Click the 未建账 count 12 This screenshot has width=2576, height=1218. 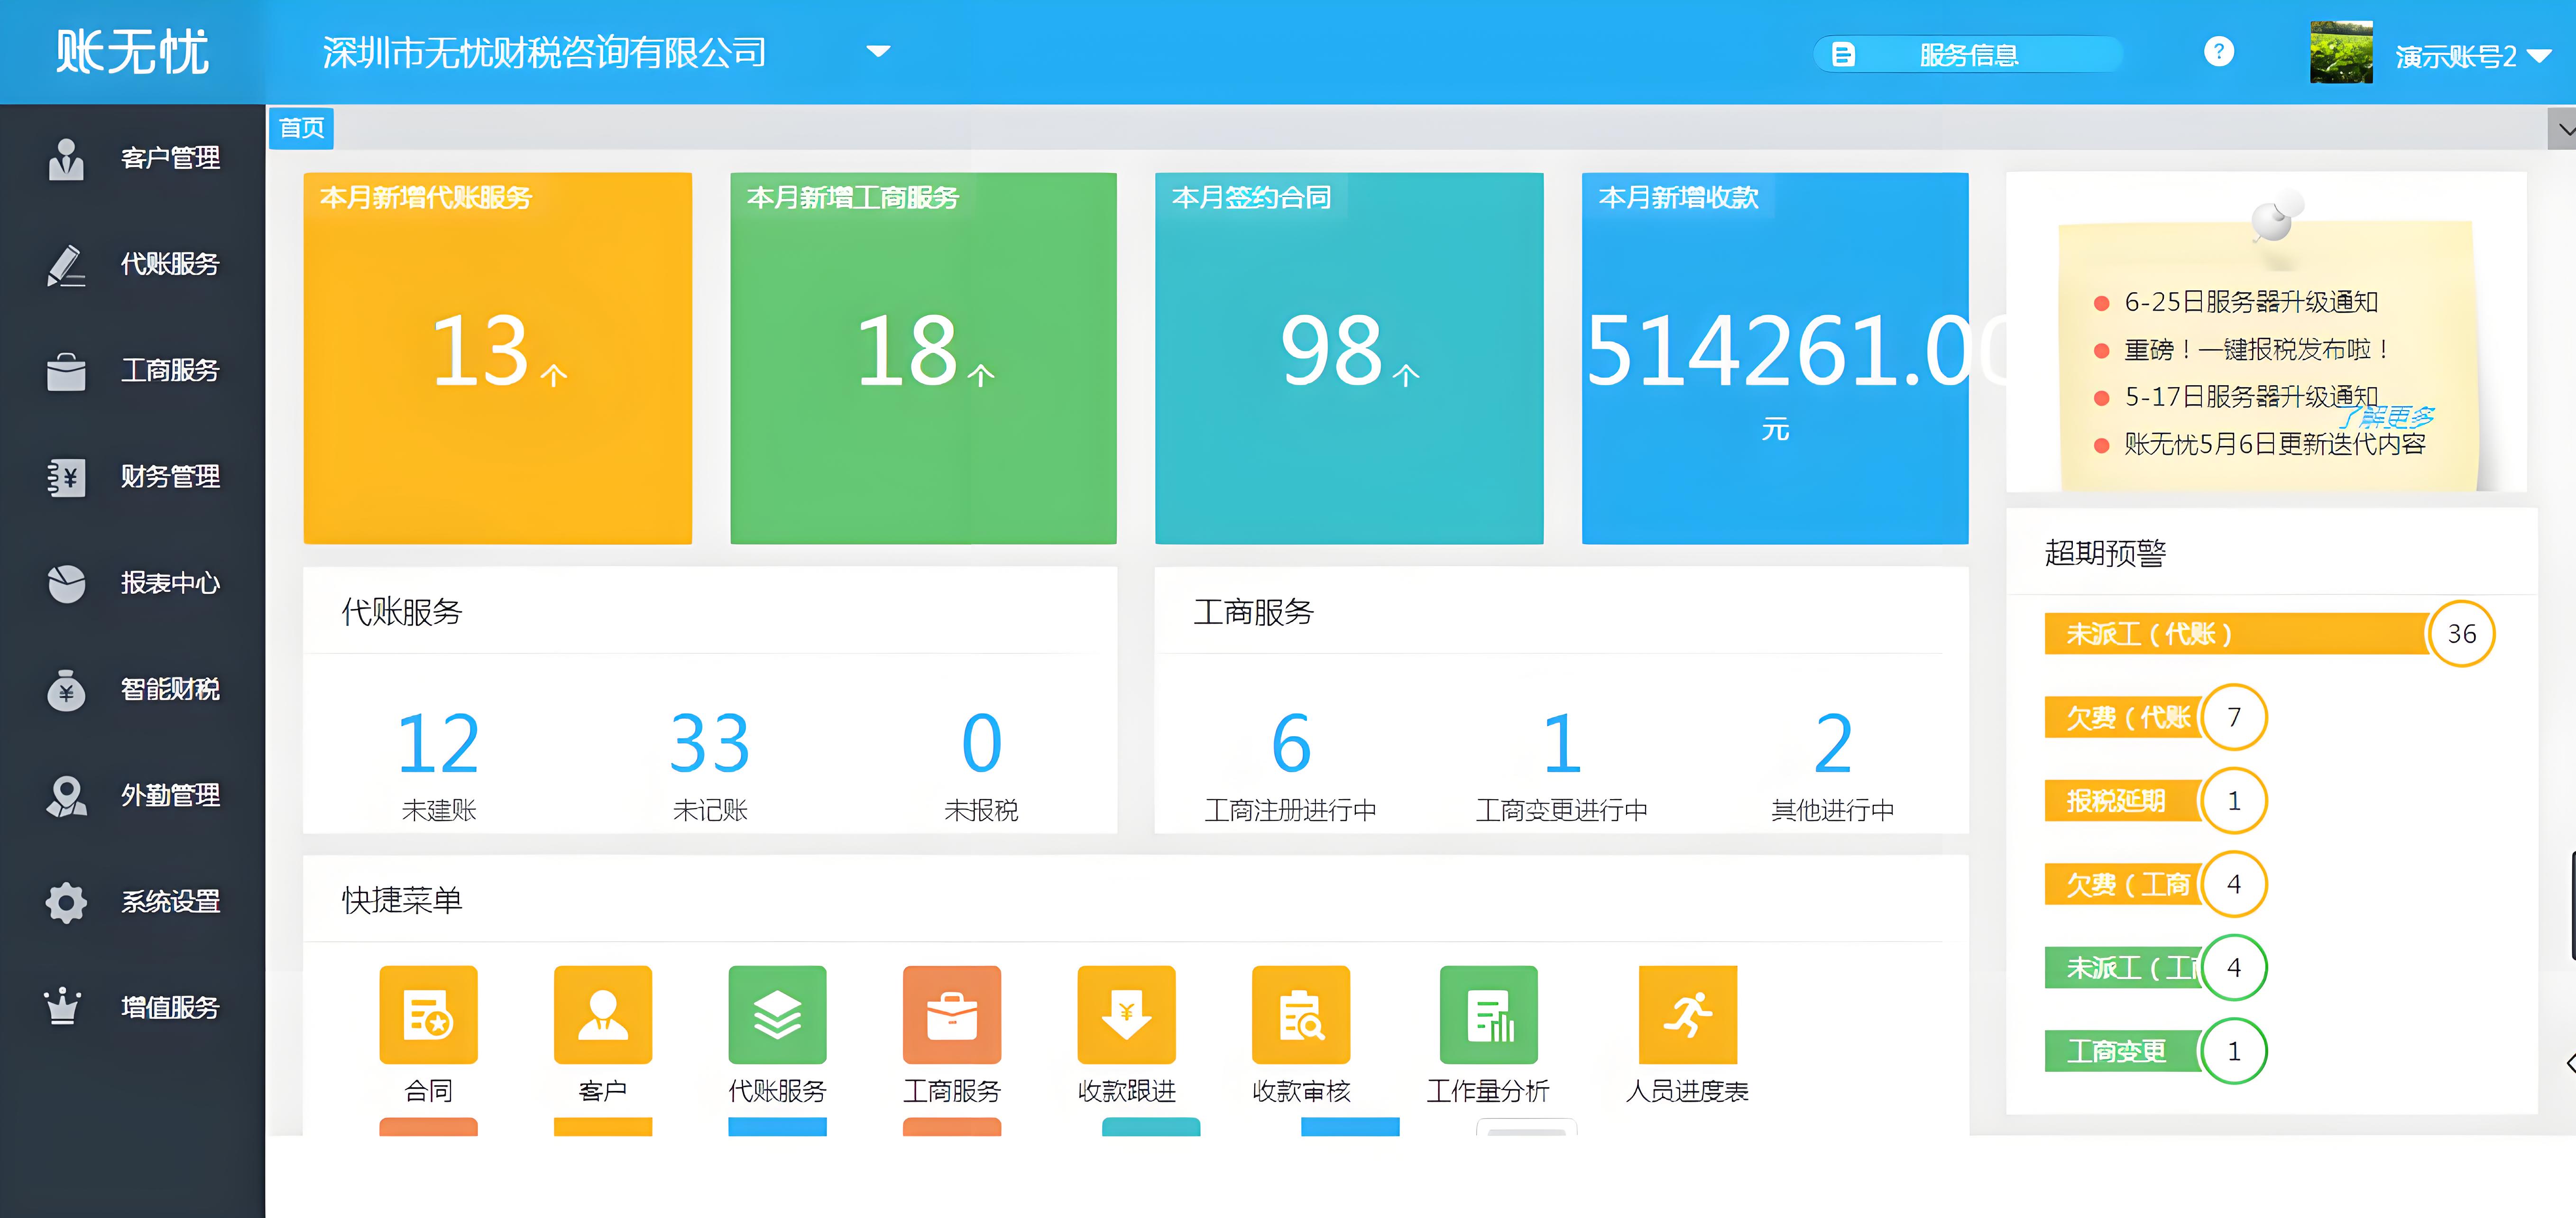438,743
